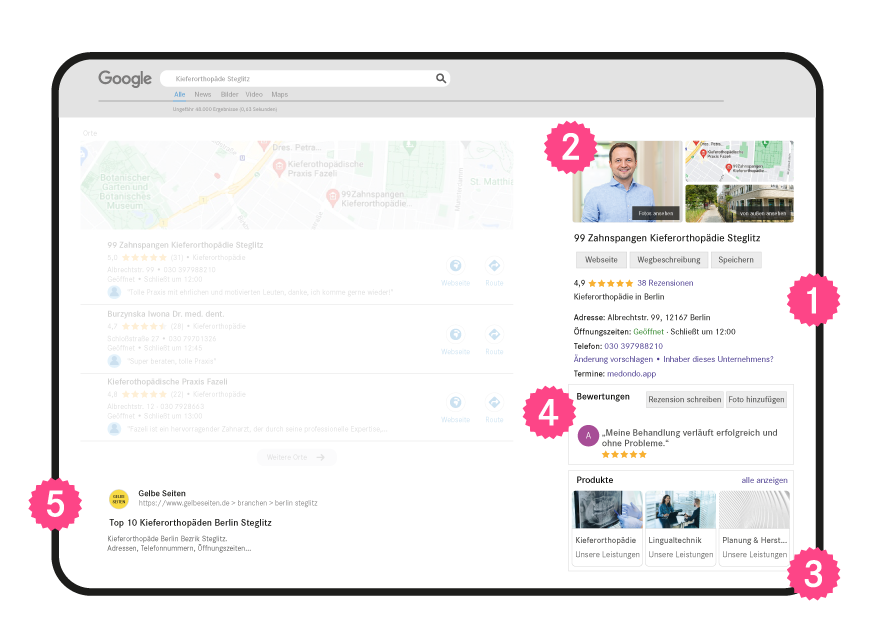Click the phone number 030 397988210 link
The width and height of the screenshot is (875, 640).
coord(633,346)
